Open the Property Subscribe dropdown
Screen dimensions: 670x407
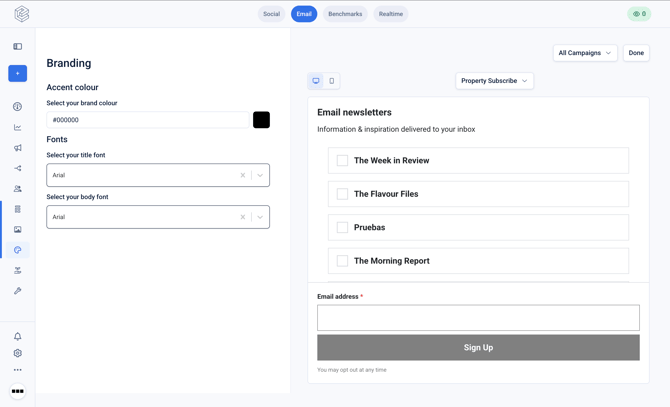[x=494, y=81]
